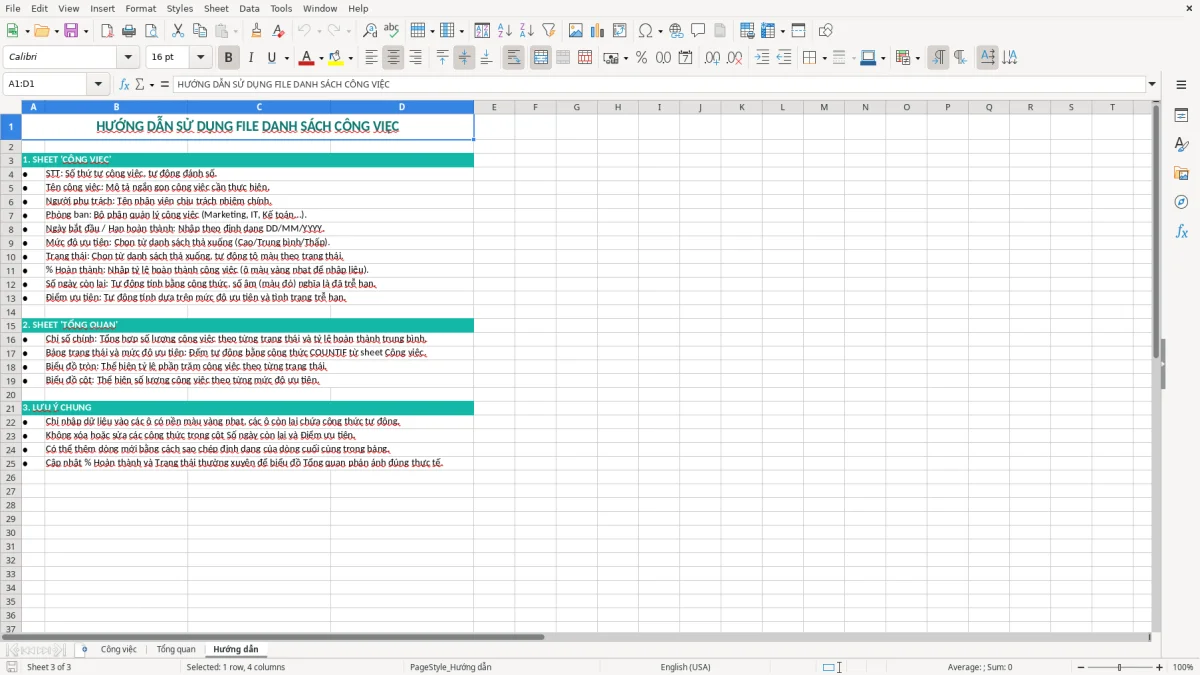Viewport: 1200px width, 675px height.
Task: Click the Save document icon
Action: tap(71, 31)
